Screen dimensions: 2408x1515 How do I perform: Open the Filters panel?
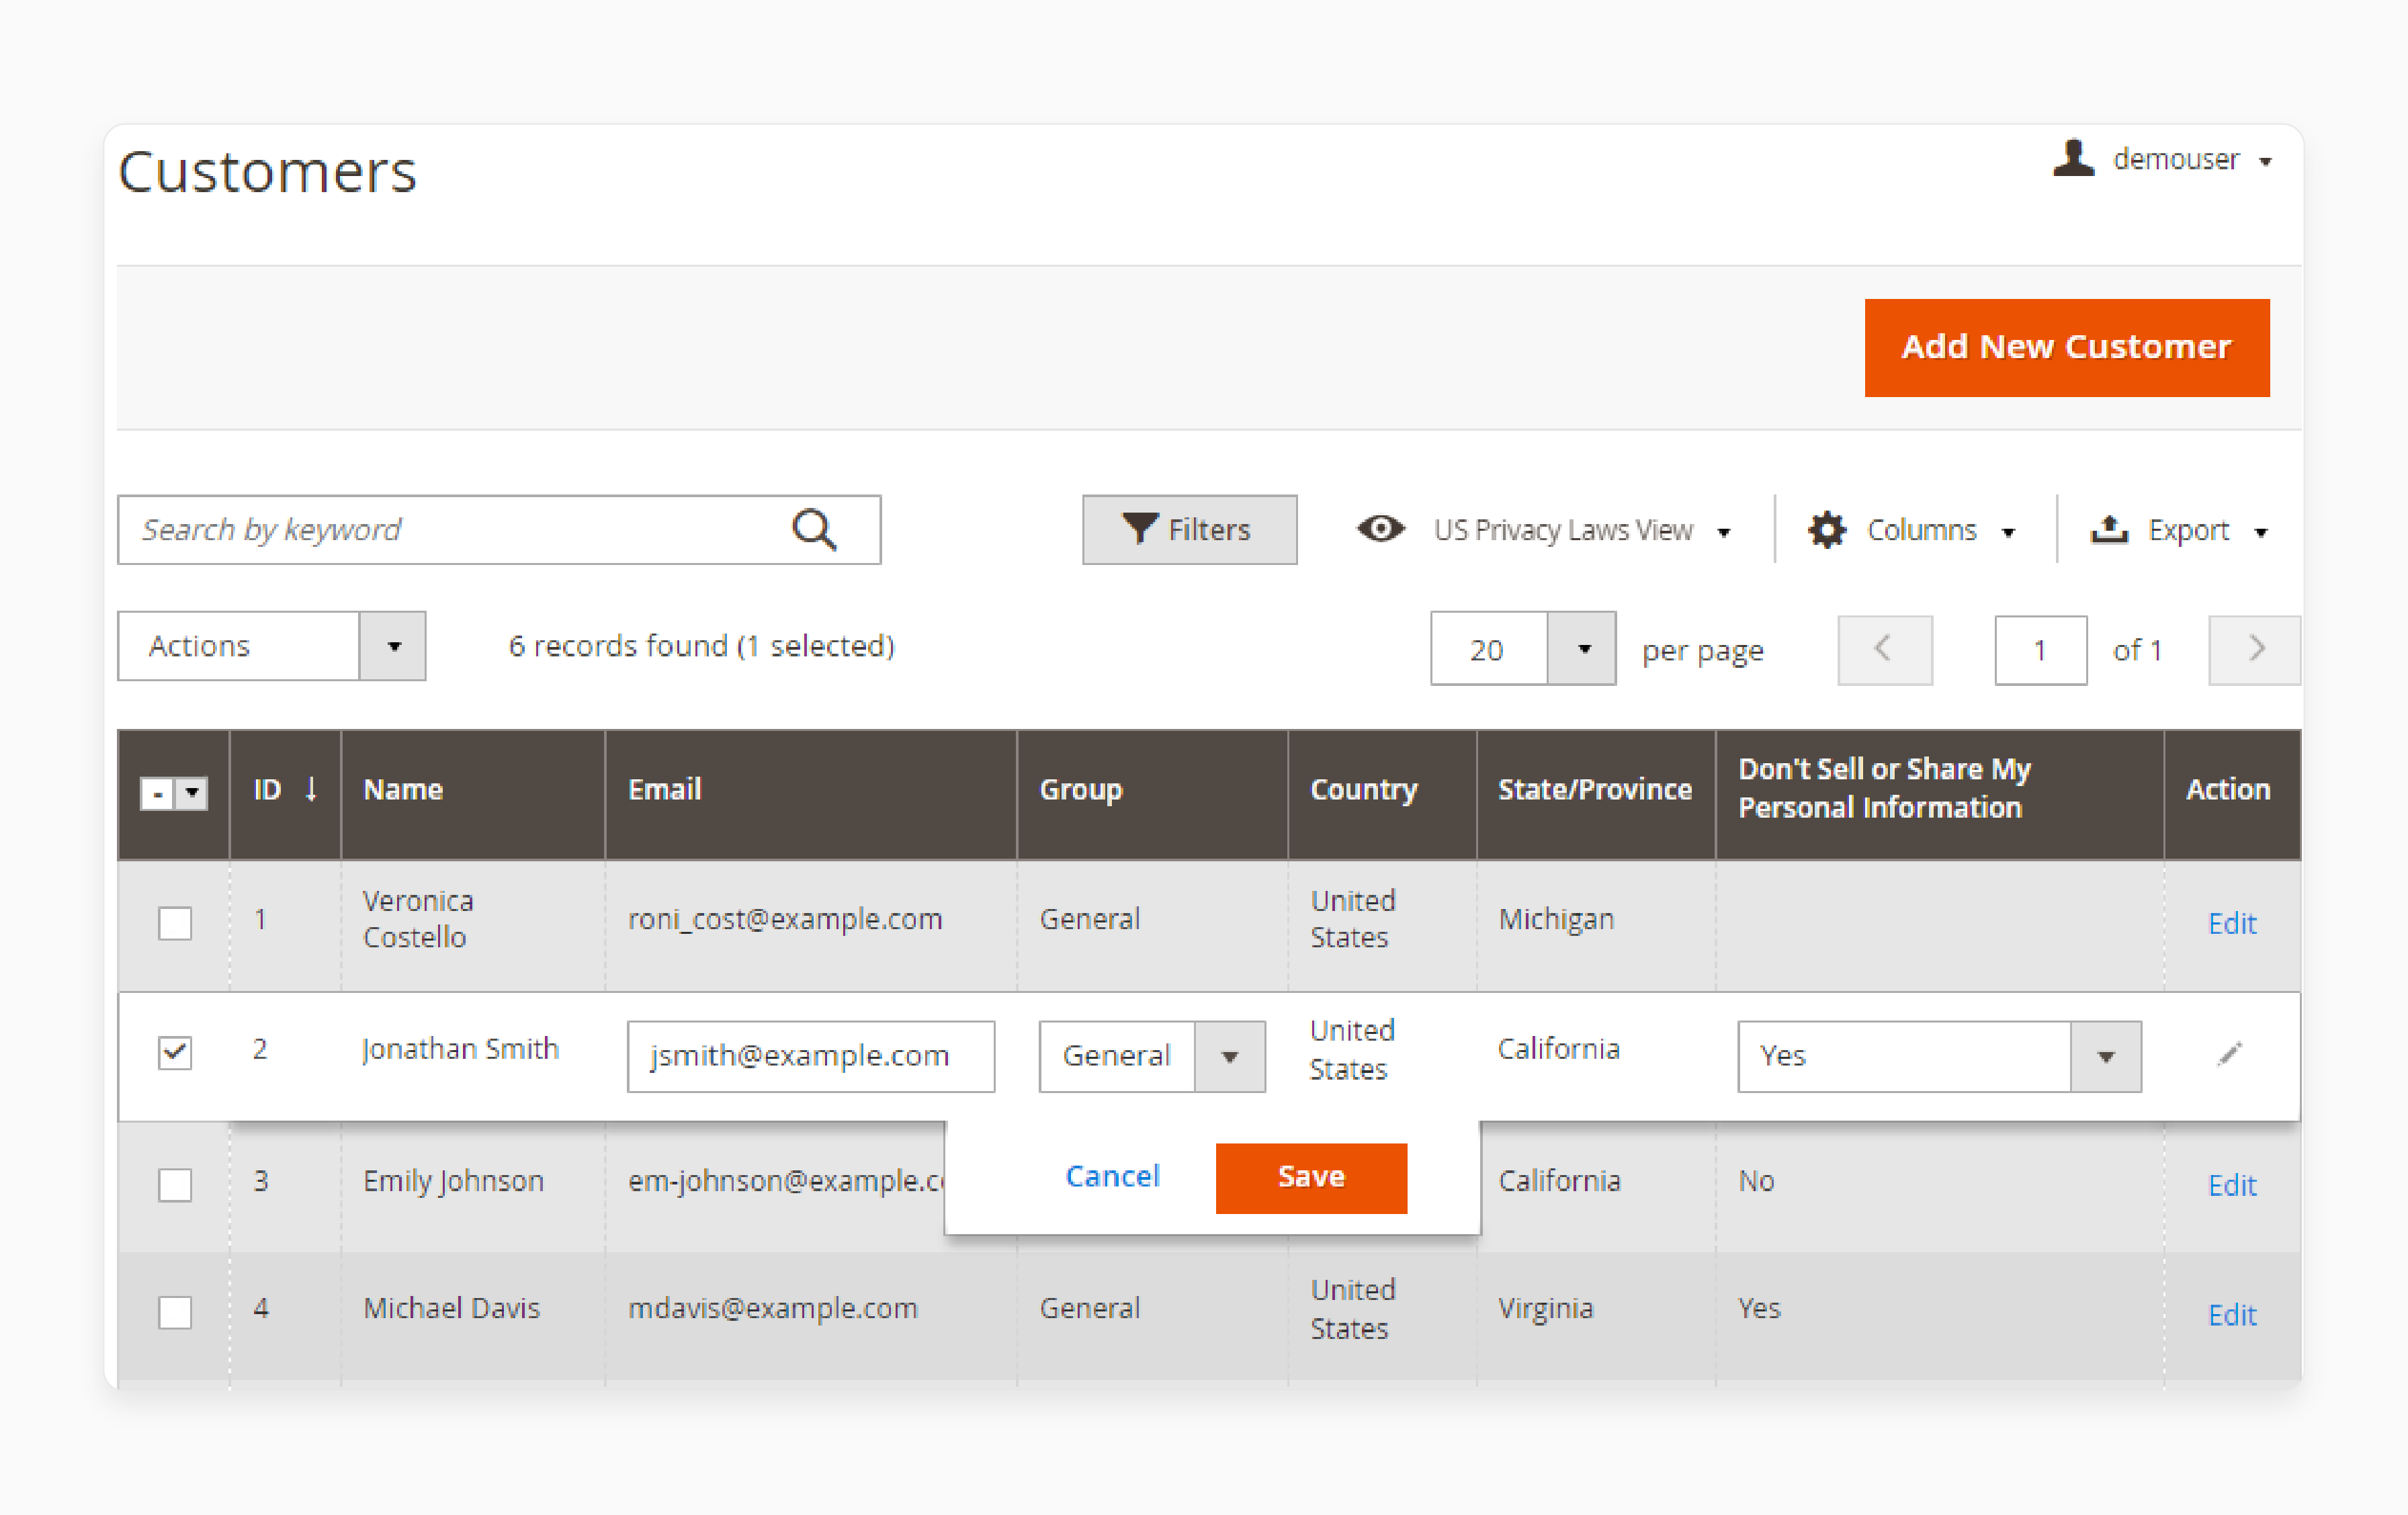[1189, 529]
